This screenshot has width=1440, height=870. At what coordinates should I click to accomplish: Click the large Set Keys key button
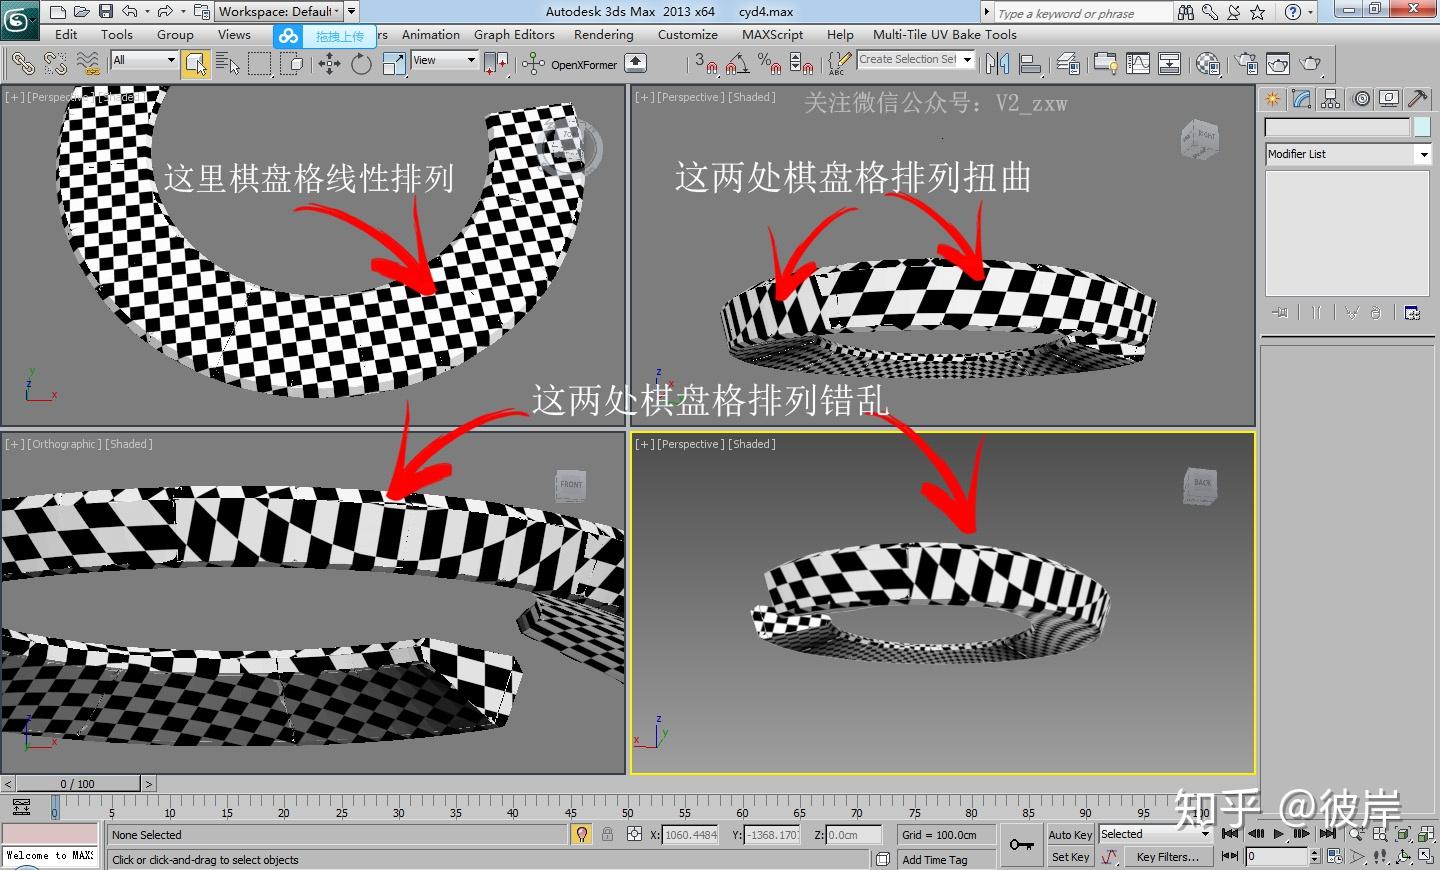click(1021, 846)
